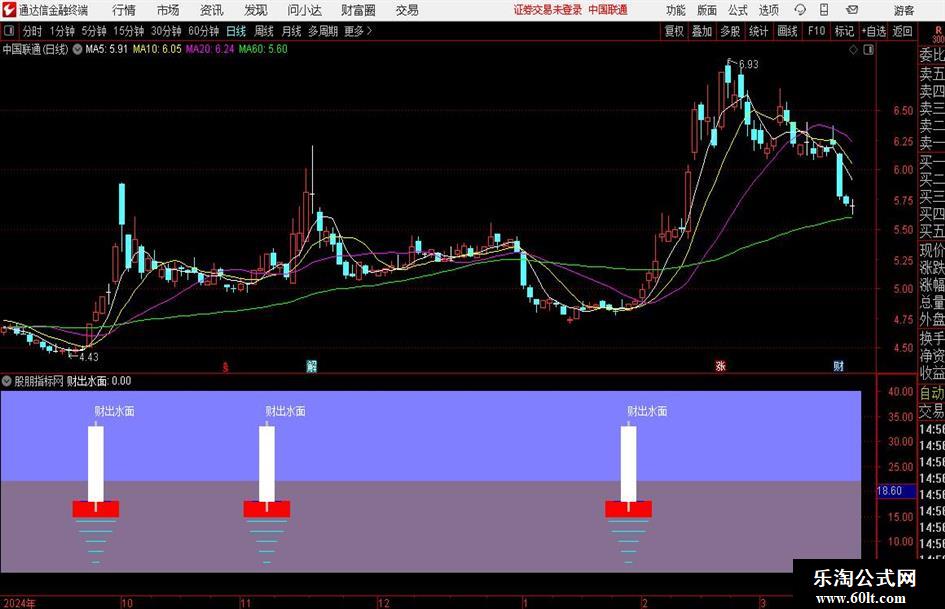Expand the 更多 periods dropdown
This screenshot has height=609, width=945.
coord(358,31)
